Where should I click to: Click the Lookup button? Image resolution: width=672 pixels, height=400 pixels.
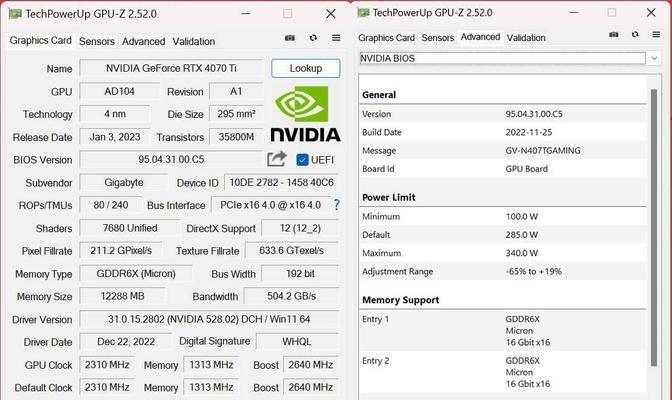pyautogui.click(x=306, y=68)
